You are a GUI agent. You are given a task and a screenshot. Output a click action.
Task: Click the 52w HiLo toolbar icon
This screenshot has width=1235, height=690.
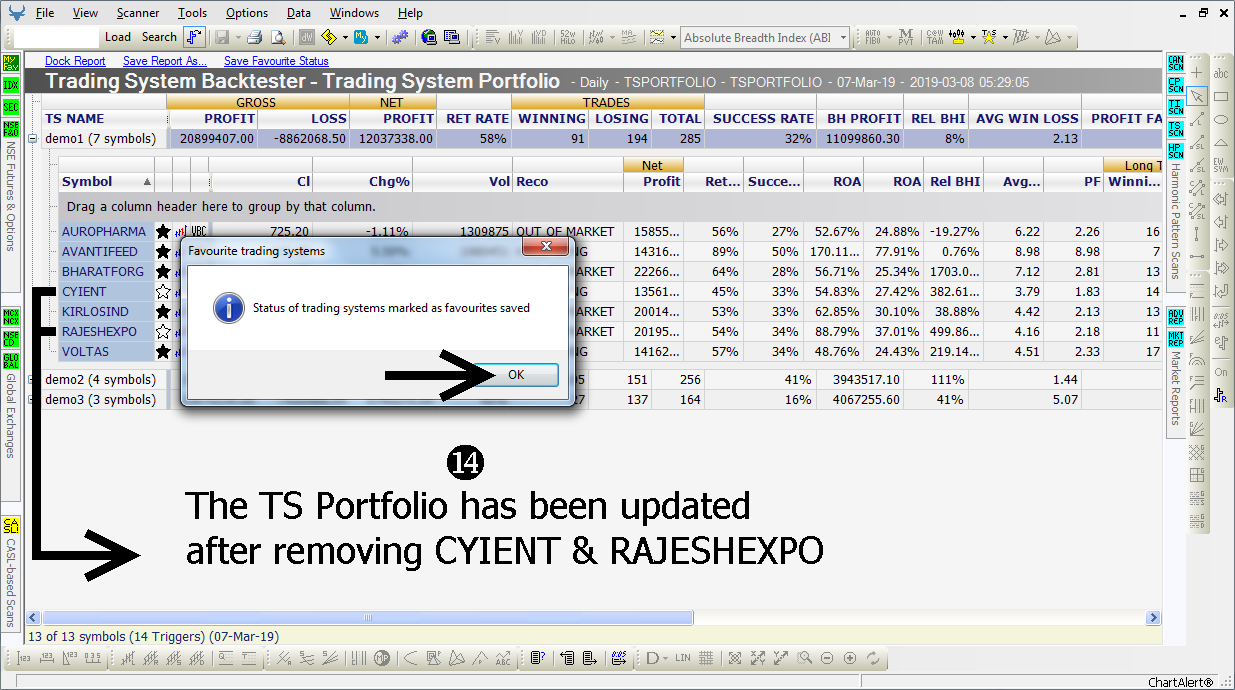566,37
